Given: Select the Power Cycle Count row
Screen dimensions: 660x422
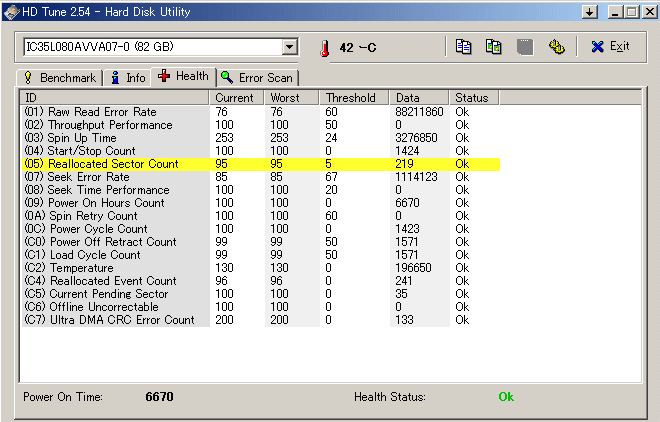Looking at the screenshot, I should 261,229.
